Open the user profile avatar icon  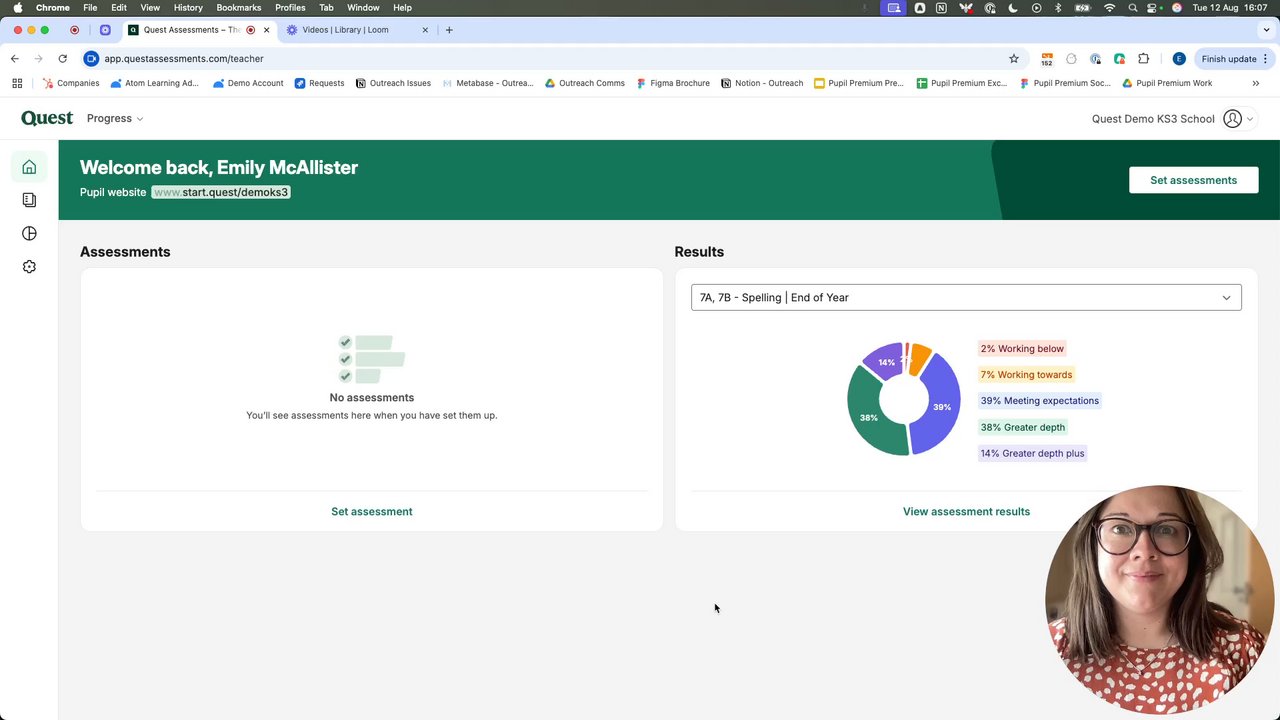1232,119
